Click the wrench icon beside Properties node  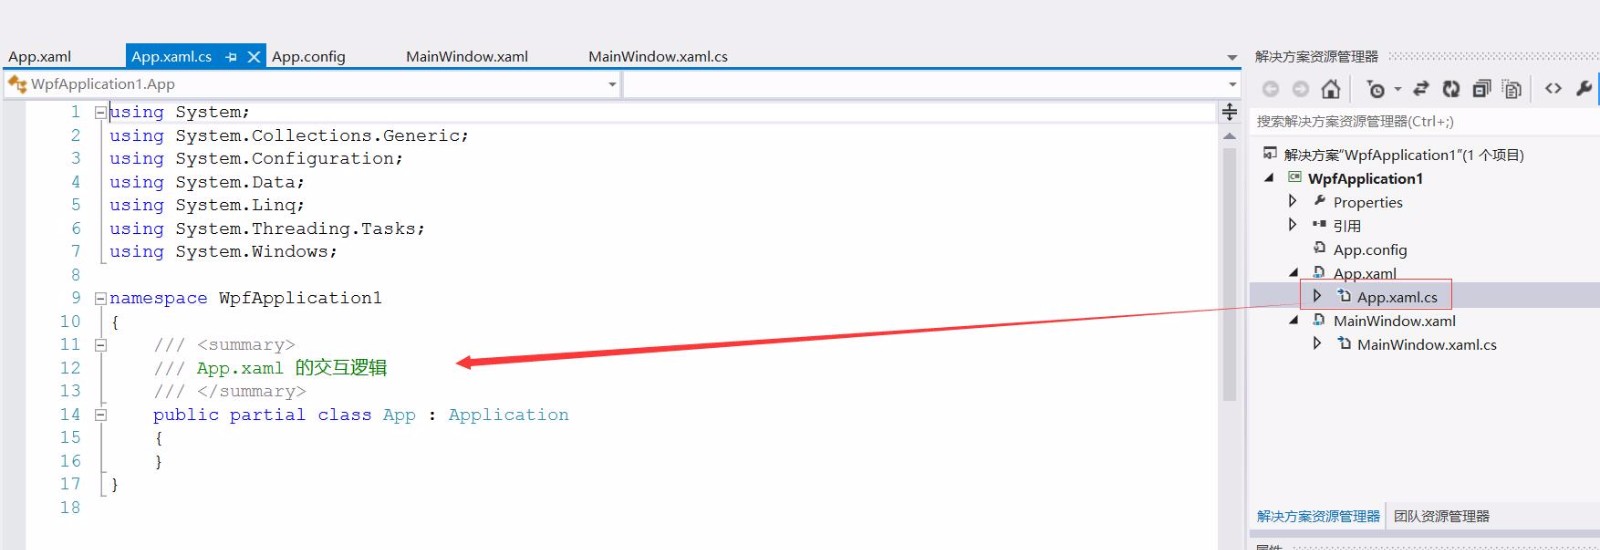1319,200
